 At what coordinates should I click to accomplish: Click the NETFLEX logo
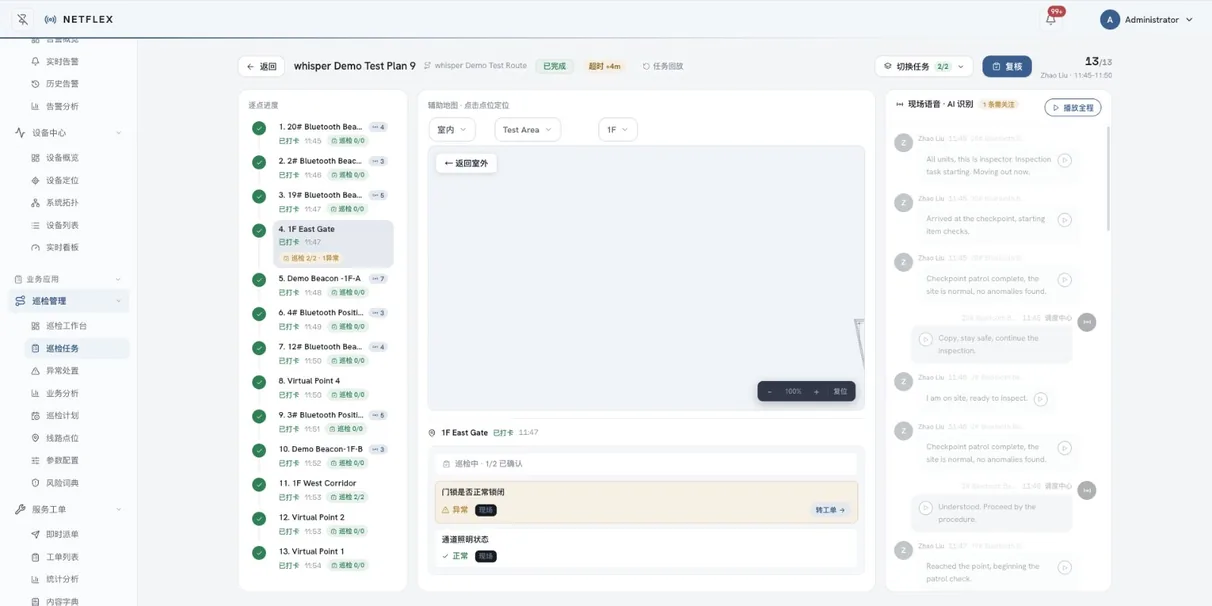click(79, 19)
